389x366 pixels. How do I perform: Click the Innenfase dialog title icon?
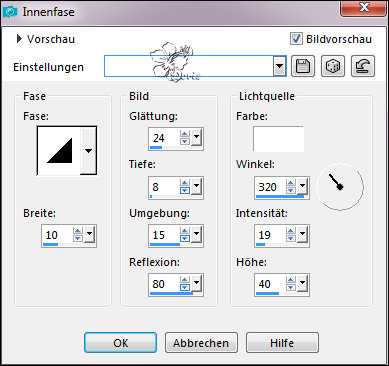(x=9, y=12)
